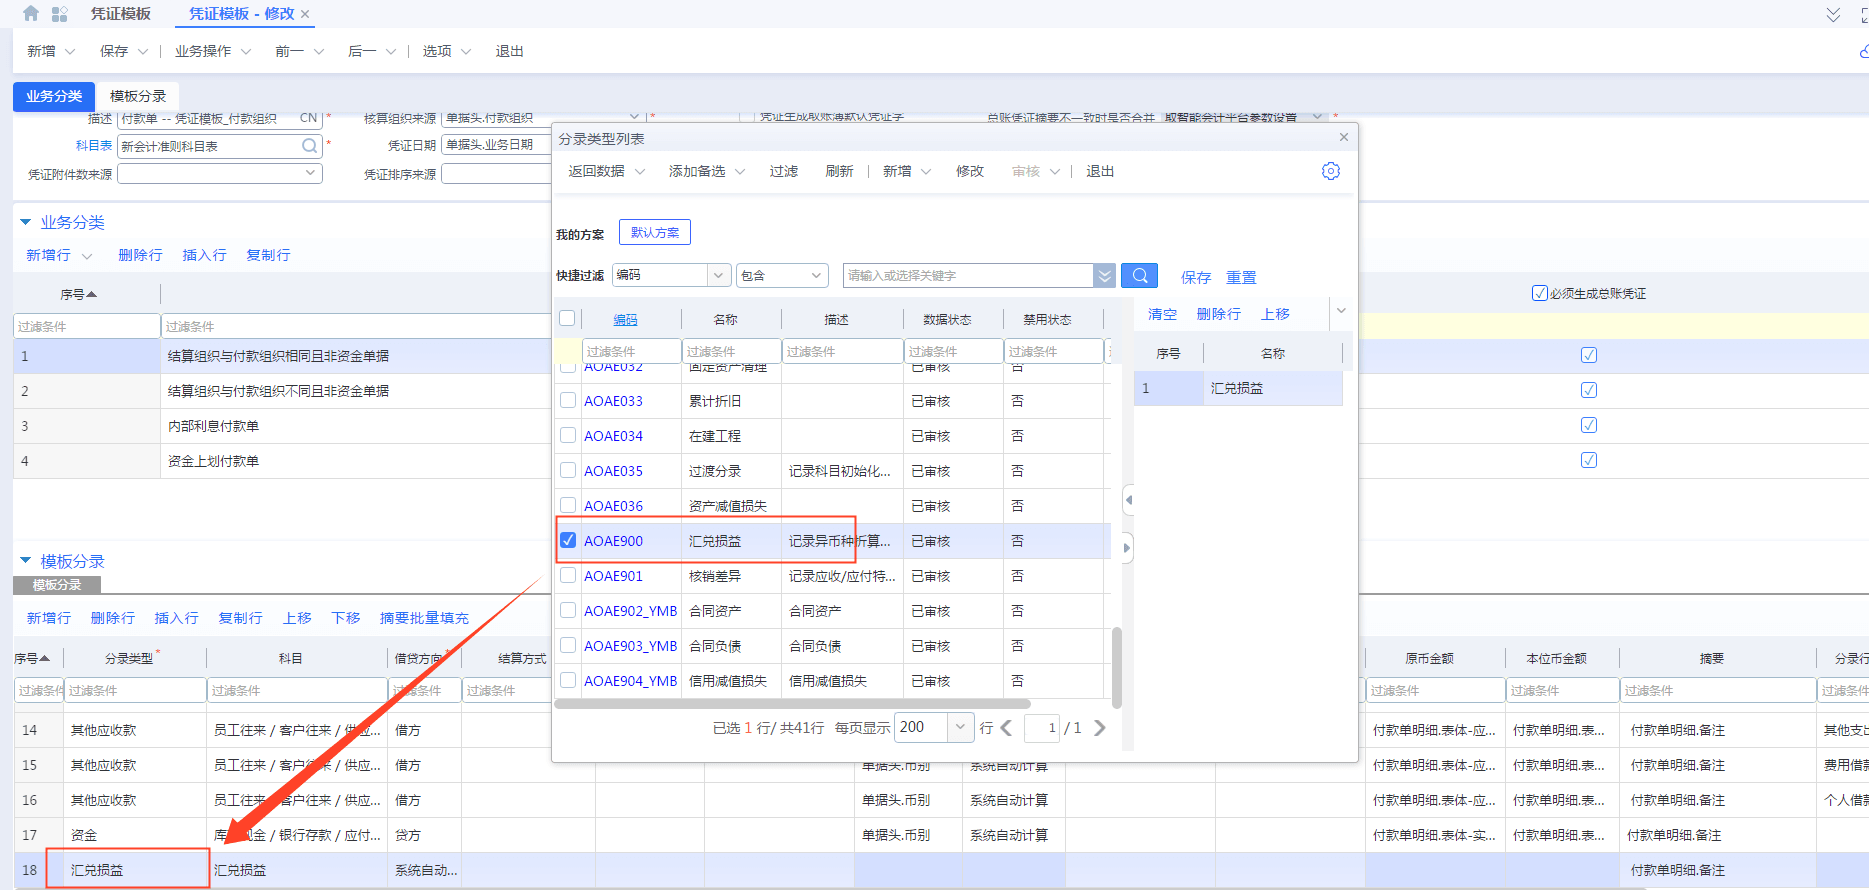This screenshot has height=890, width=1869.
Task: Click the settings gear in dialog toolbar
Action: coord(1330,171)
